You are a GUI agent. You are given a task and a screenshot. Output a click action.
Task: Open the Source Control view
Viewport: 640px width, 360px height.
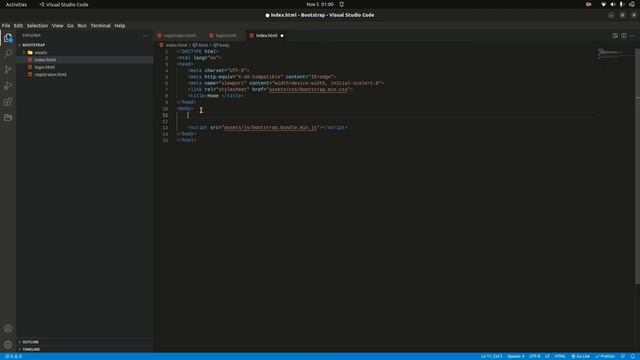point(8,69)
